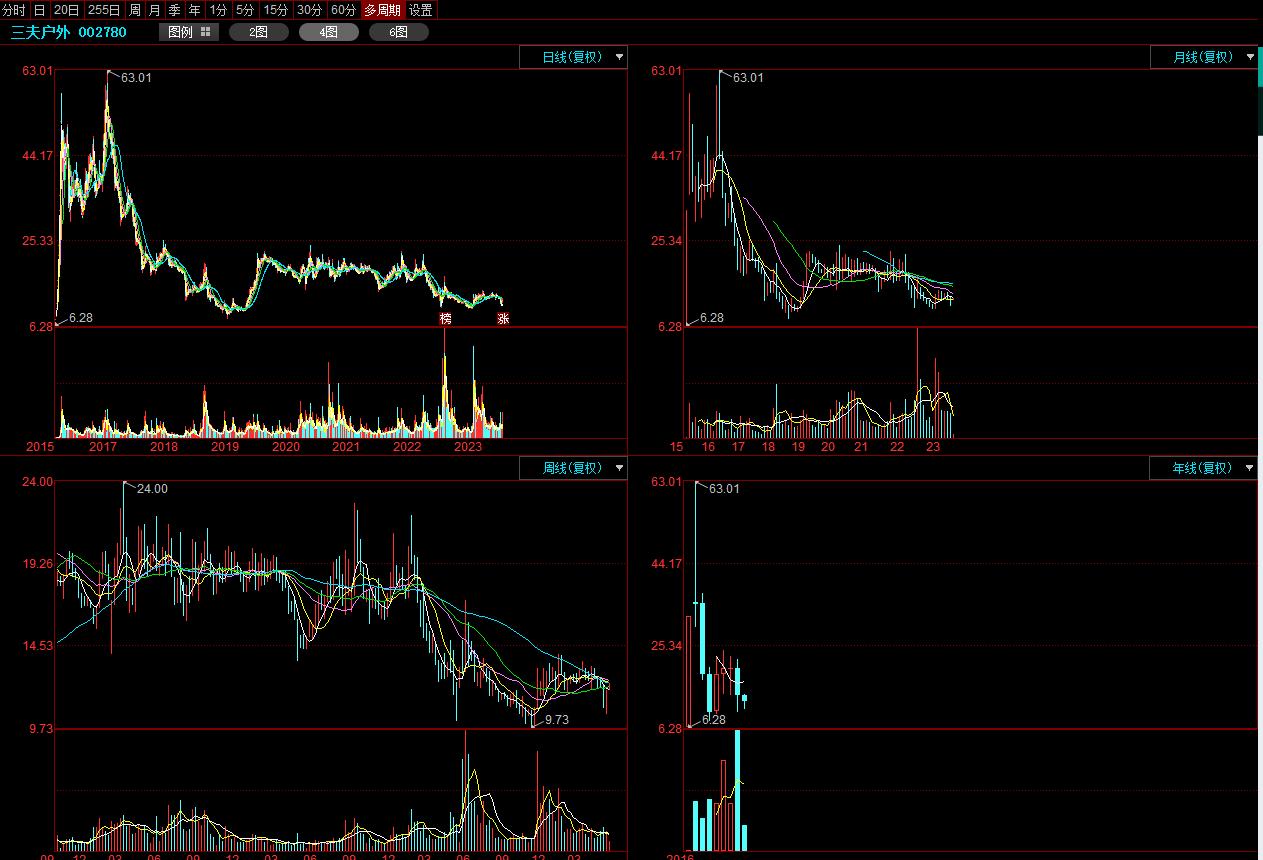Open the 月线(复权) period dropdown

[1204, 57]
